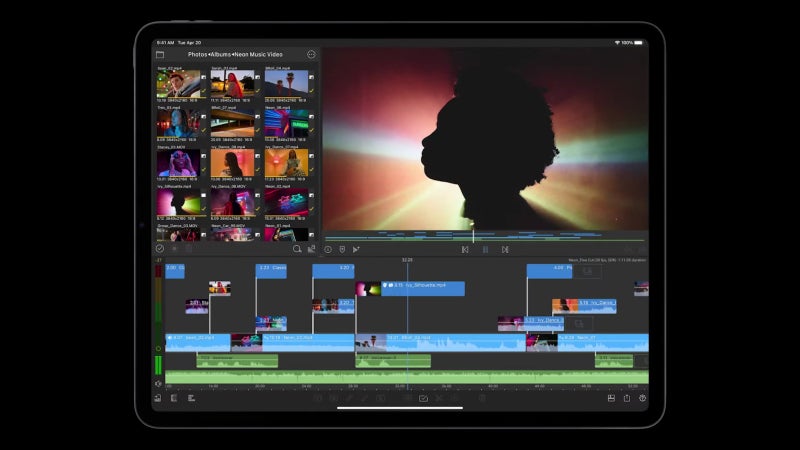Jump to next clip in preview
800x450 pixels.
coord(505,249)
